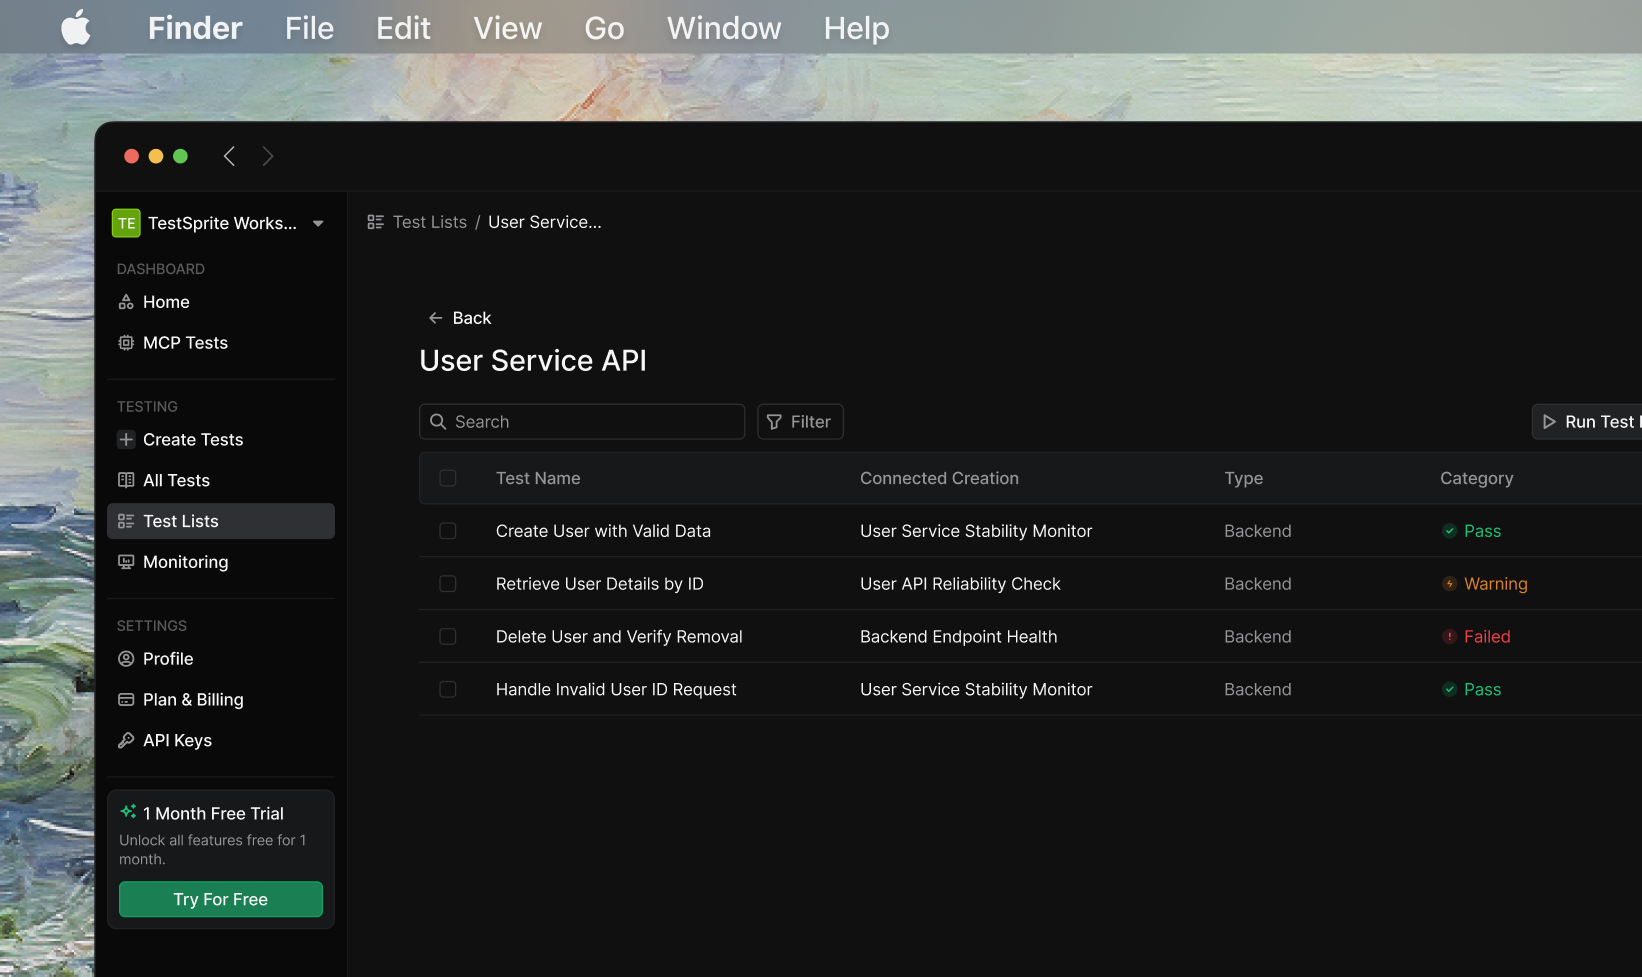Click the Home sidebar icon
Image resolution: width=1642 pixels, height=977 pixels.
[x=126, y=302]
